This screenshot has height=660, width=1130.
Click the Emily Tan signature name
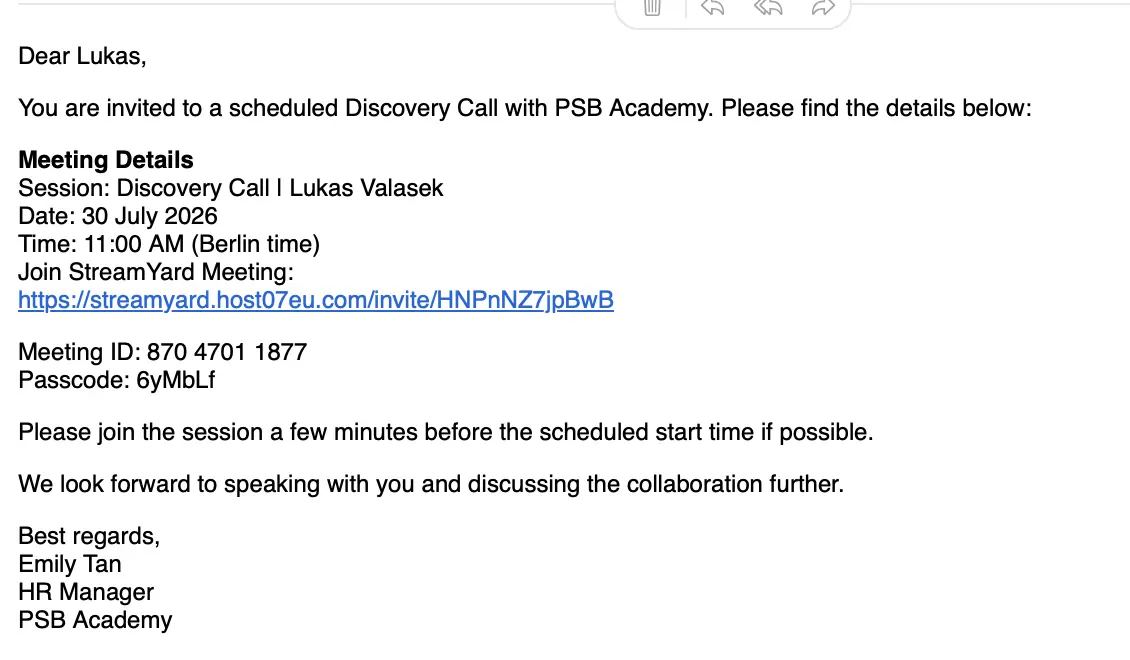tap(70, 564)
